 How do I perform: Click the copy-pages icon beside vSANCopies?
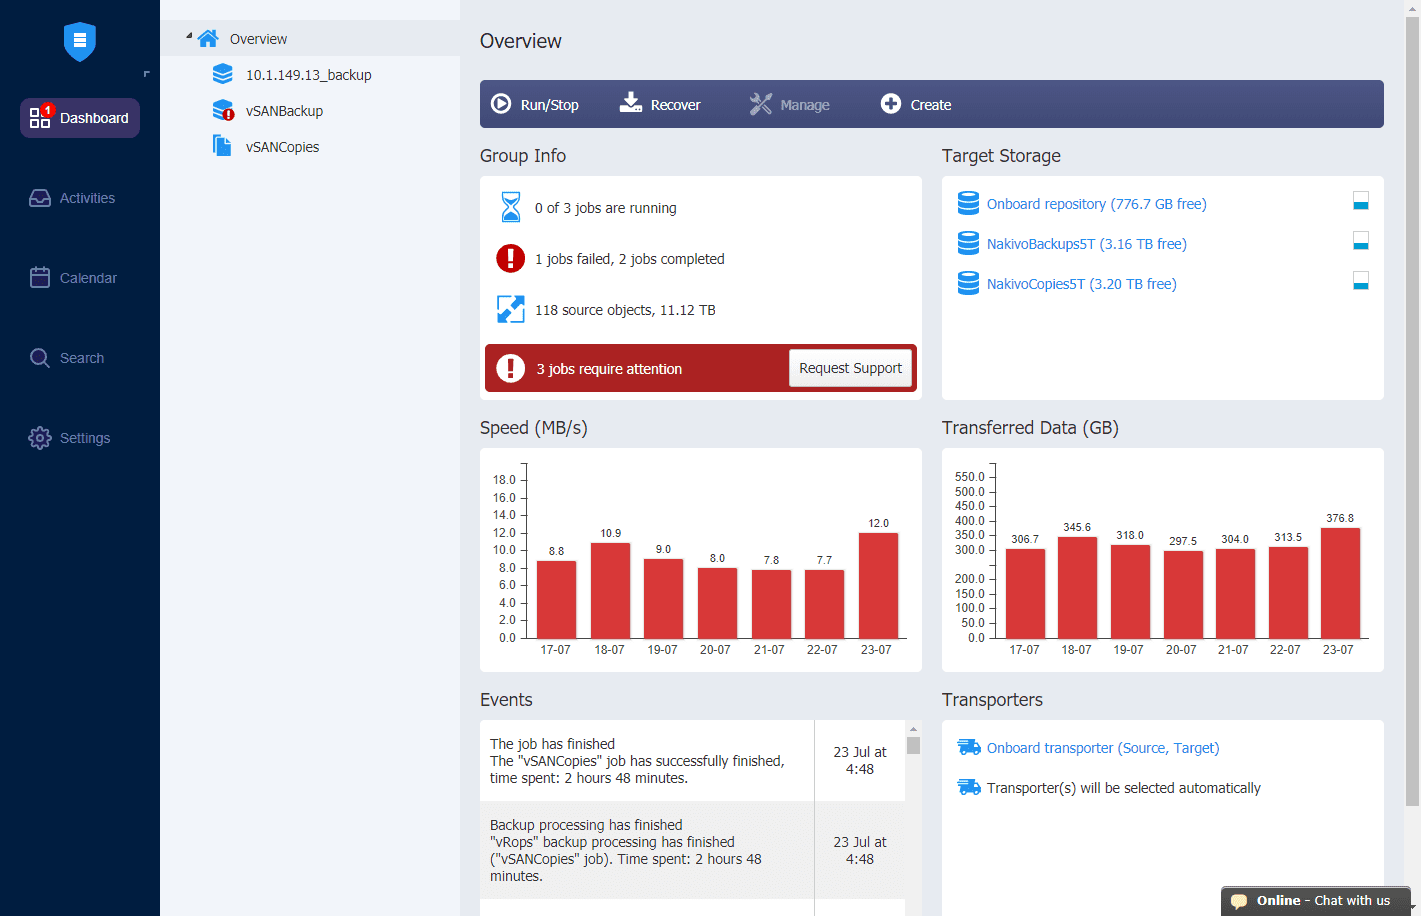pos(221,146)
